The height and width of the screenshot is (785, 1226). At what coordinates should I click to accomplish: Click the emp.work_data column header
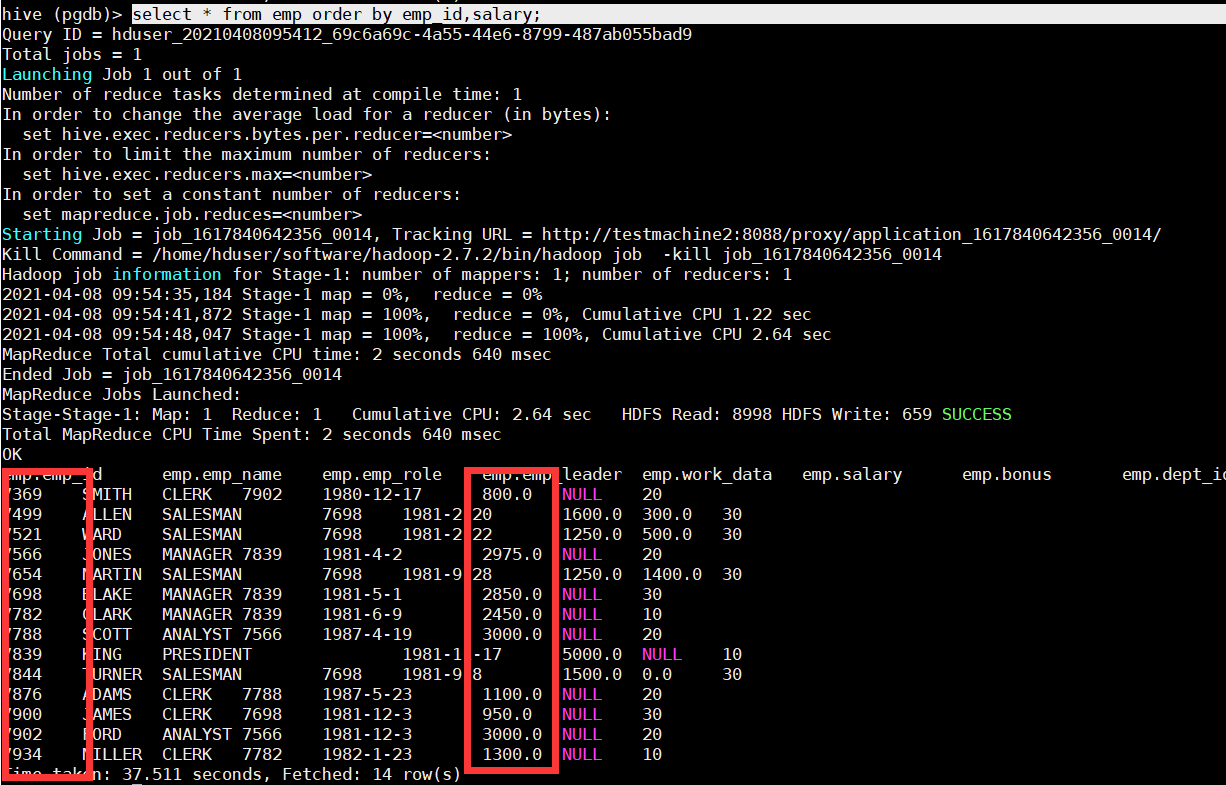[x=707, y=474]
